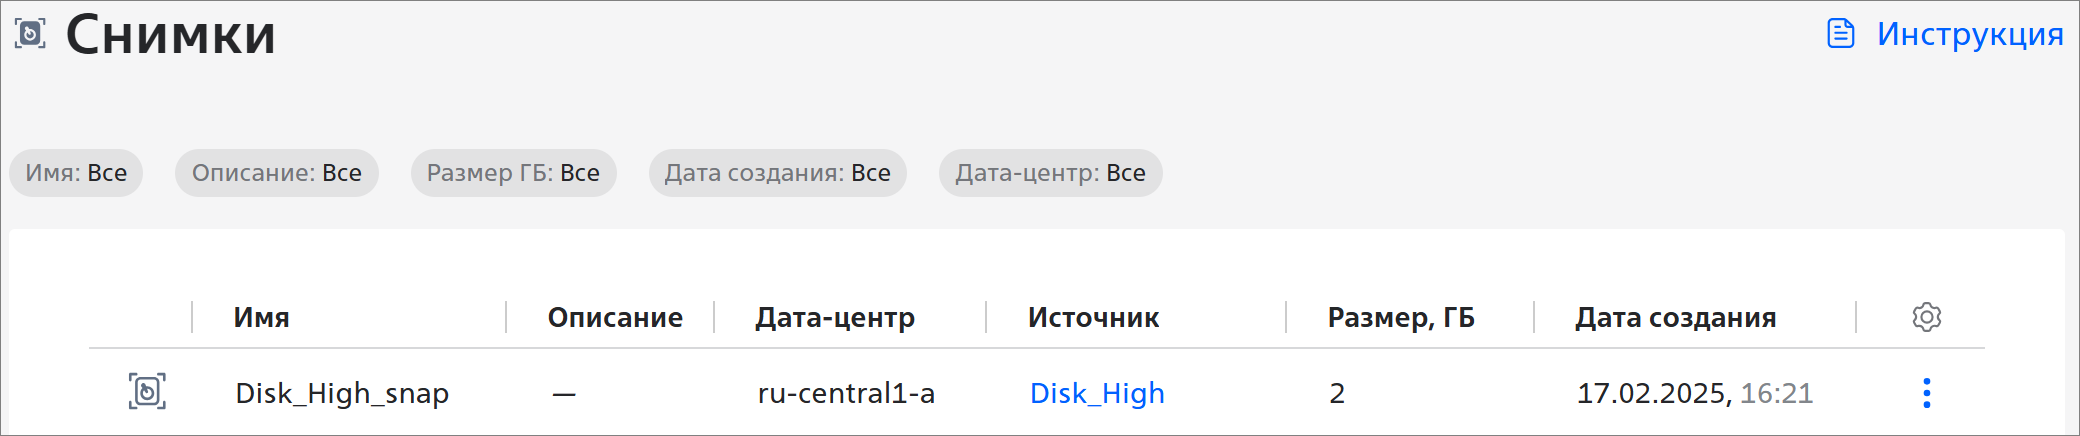The width and height of the screenshot is (2080, 436).
Task: Sort by the Источник column header
Action: point(1093,317)
